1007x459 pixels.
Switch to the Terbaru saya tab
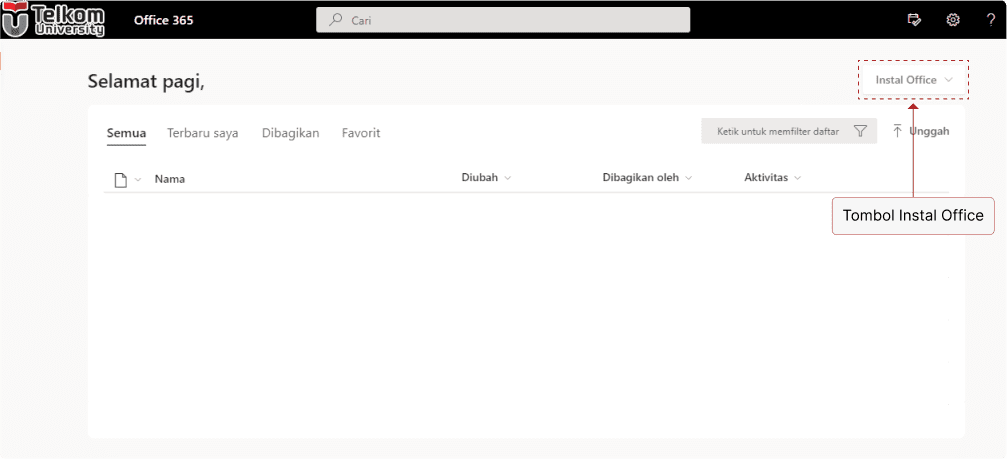pos(202,133)
